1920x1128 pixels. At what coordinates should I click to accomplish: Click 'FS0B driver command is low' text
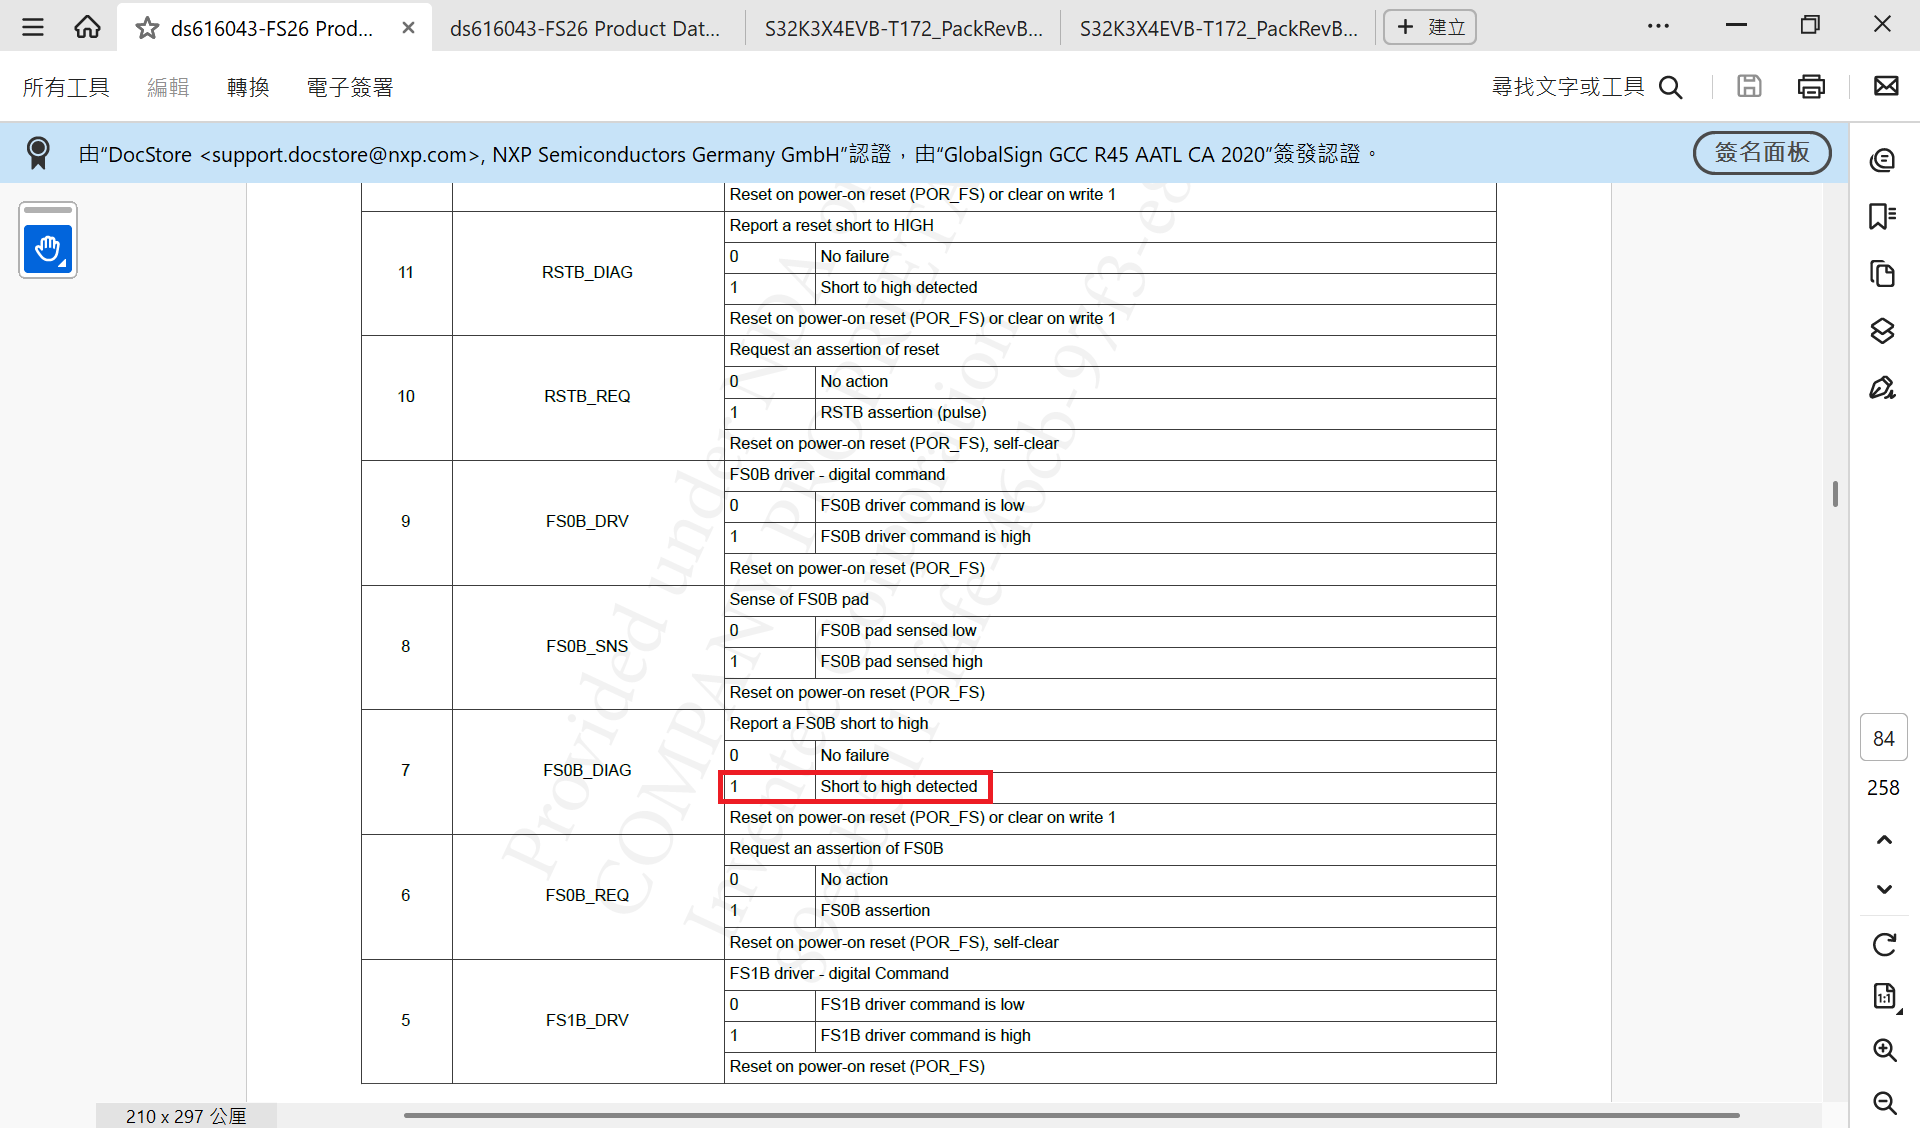tap(922, 505)
